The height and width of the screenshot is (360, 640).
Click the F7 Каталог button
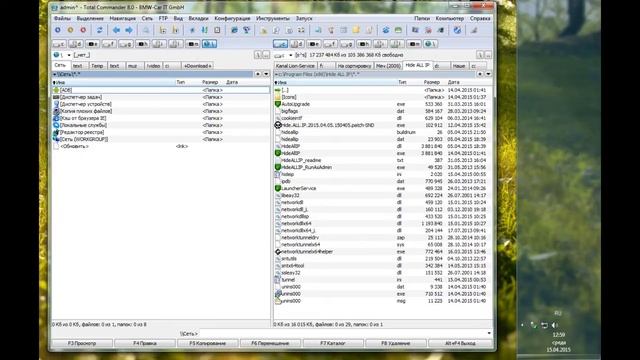click(333, 343)
